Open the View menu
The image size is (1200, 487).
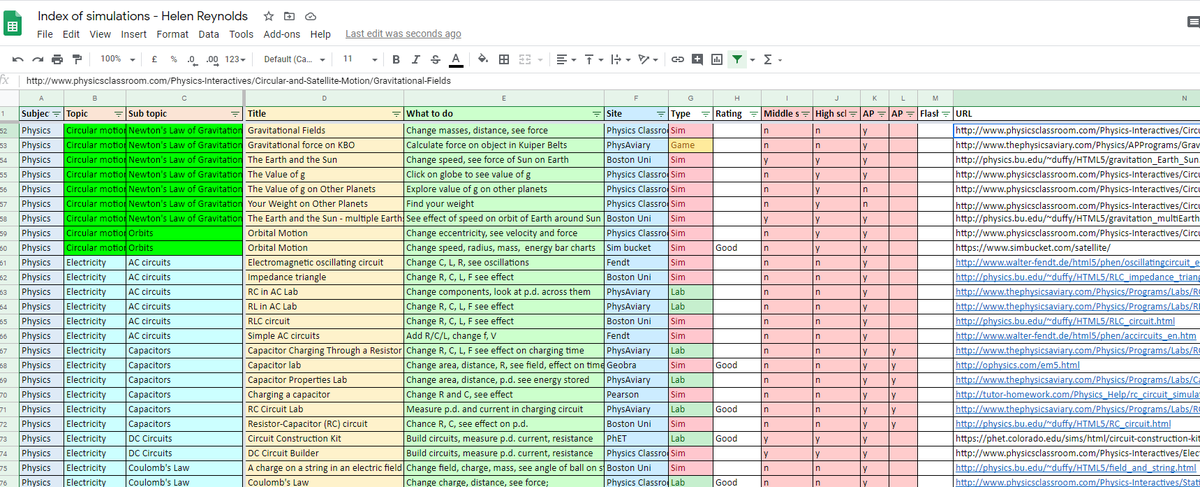click(x=100, y=34)
